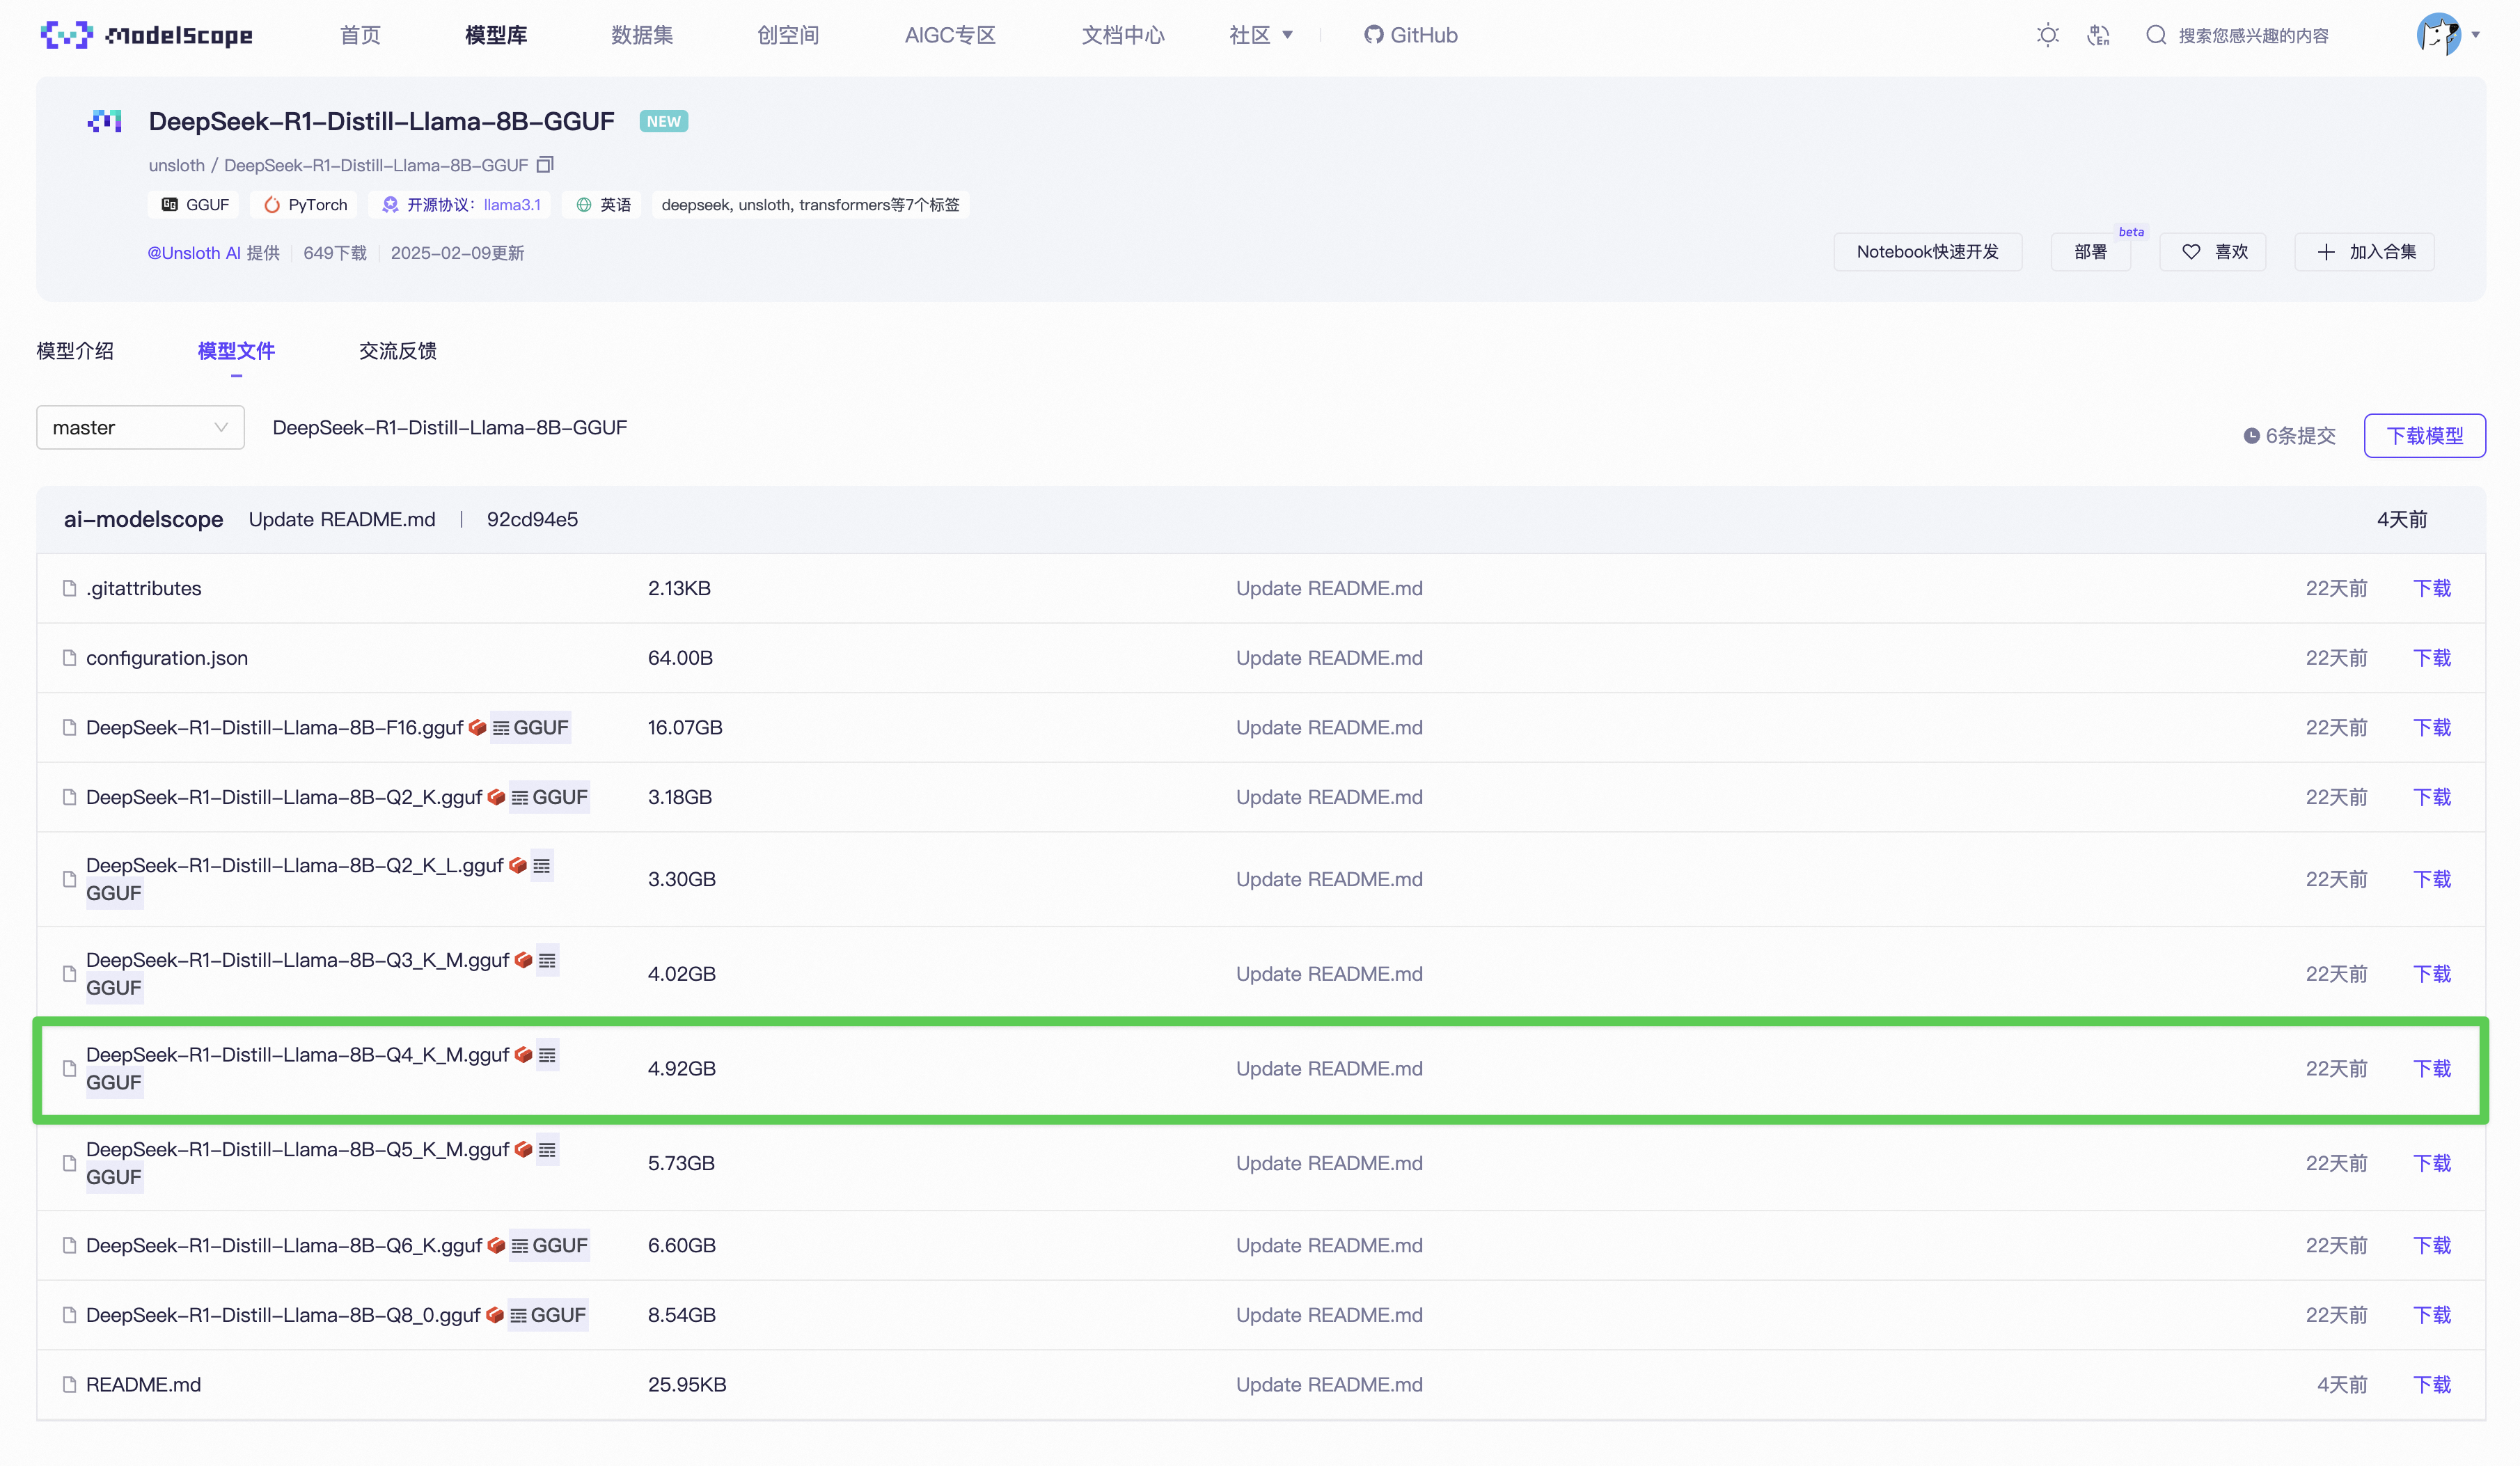Open the 数据集 datasets menu item

(x=642, y=35)
